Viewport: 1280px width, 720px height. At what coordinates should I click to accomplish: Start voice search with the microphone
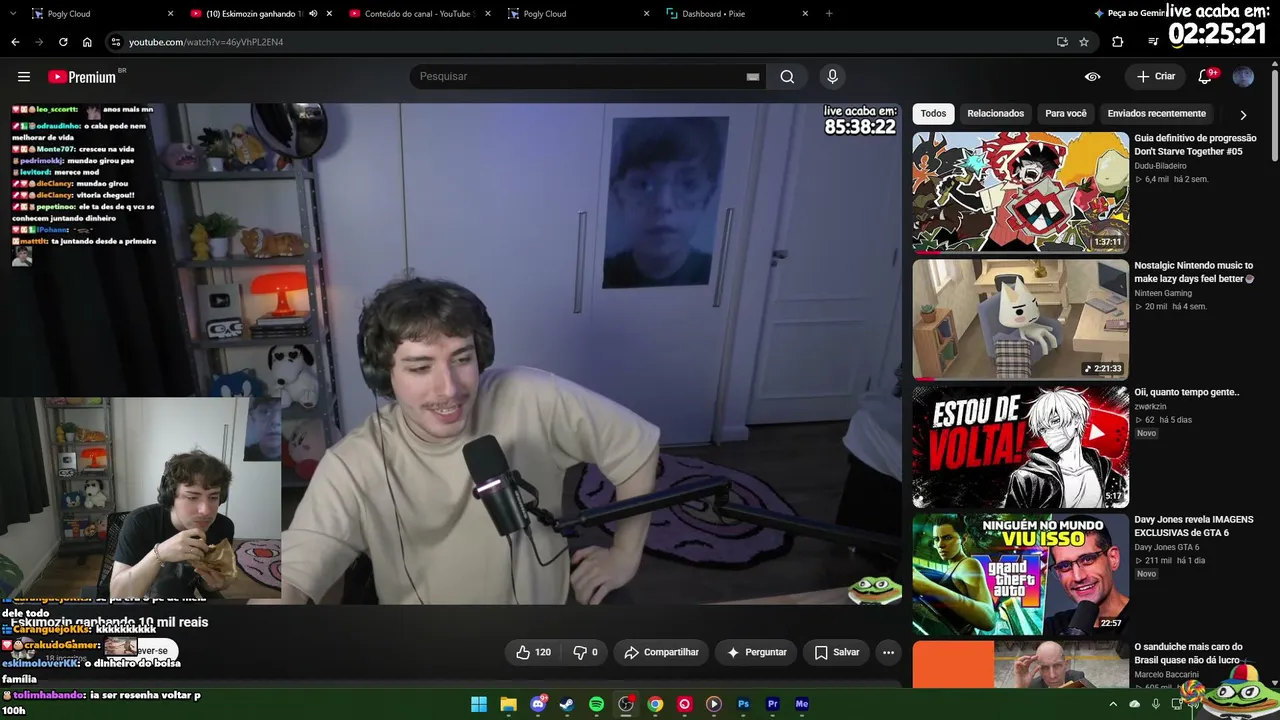point(832,77)
